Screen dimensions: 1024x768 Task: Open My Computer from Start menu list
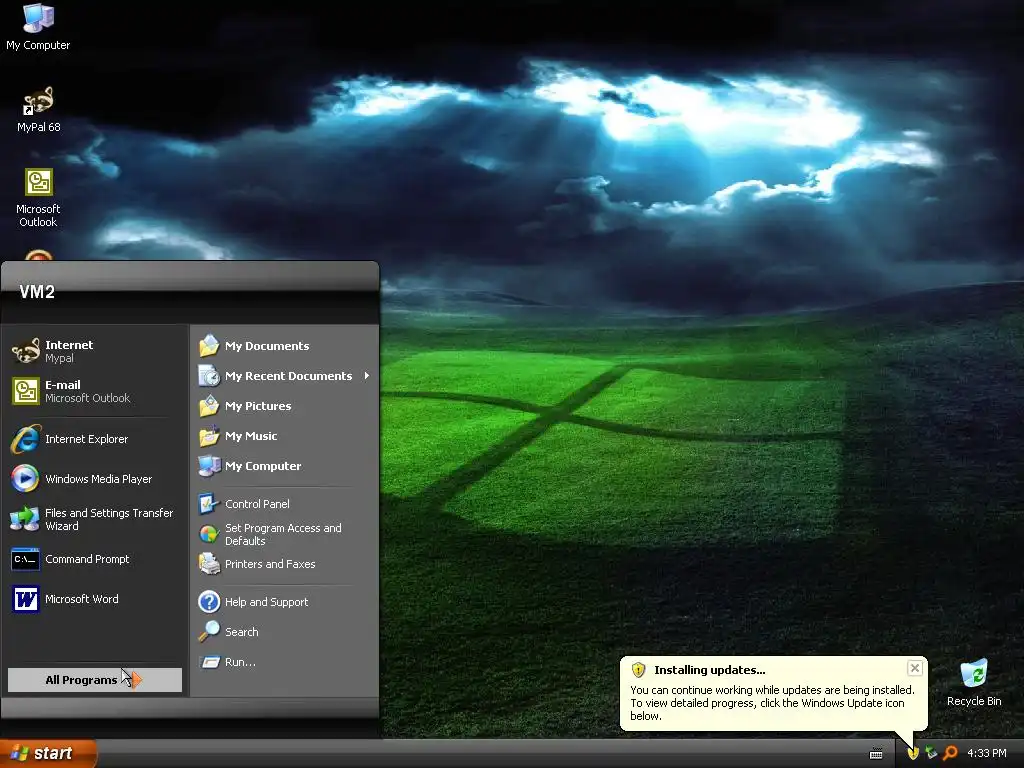pos(284,466)
